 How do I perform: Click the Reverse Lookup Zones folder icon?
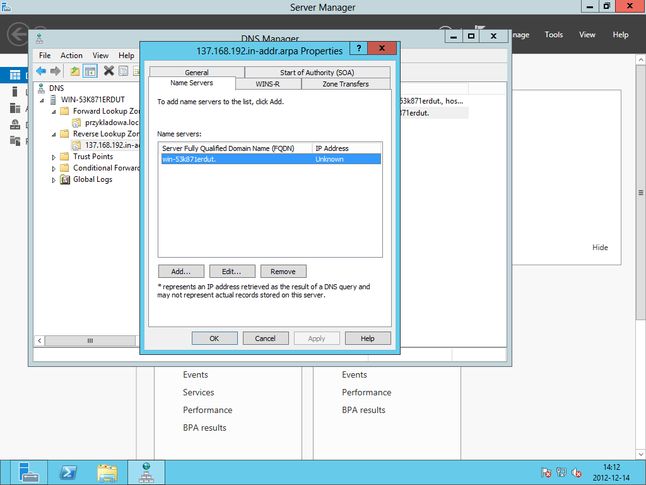coord(65,134)
